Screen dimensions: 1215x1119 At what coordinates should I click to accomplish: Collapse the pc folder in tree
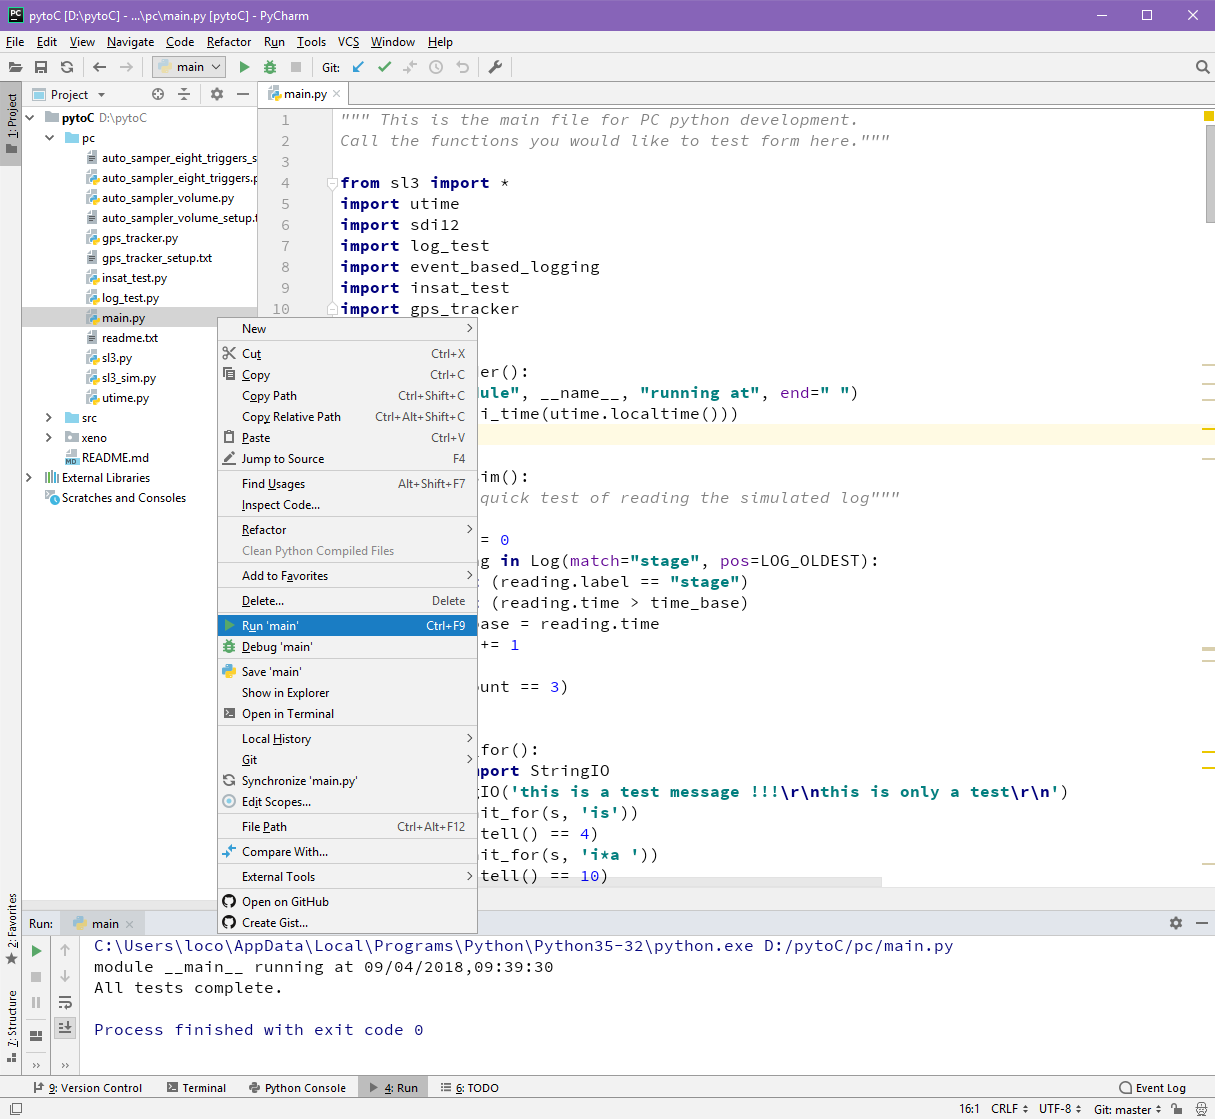point(48,138)
